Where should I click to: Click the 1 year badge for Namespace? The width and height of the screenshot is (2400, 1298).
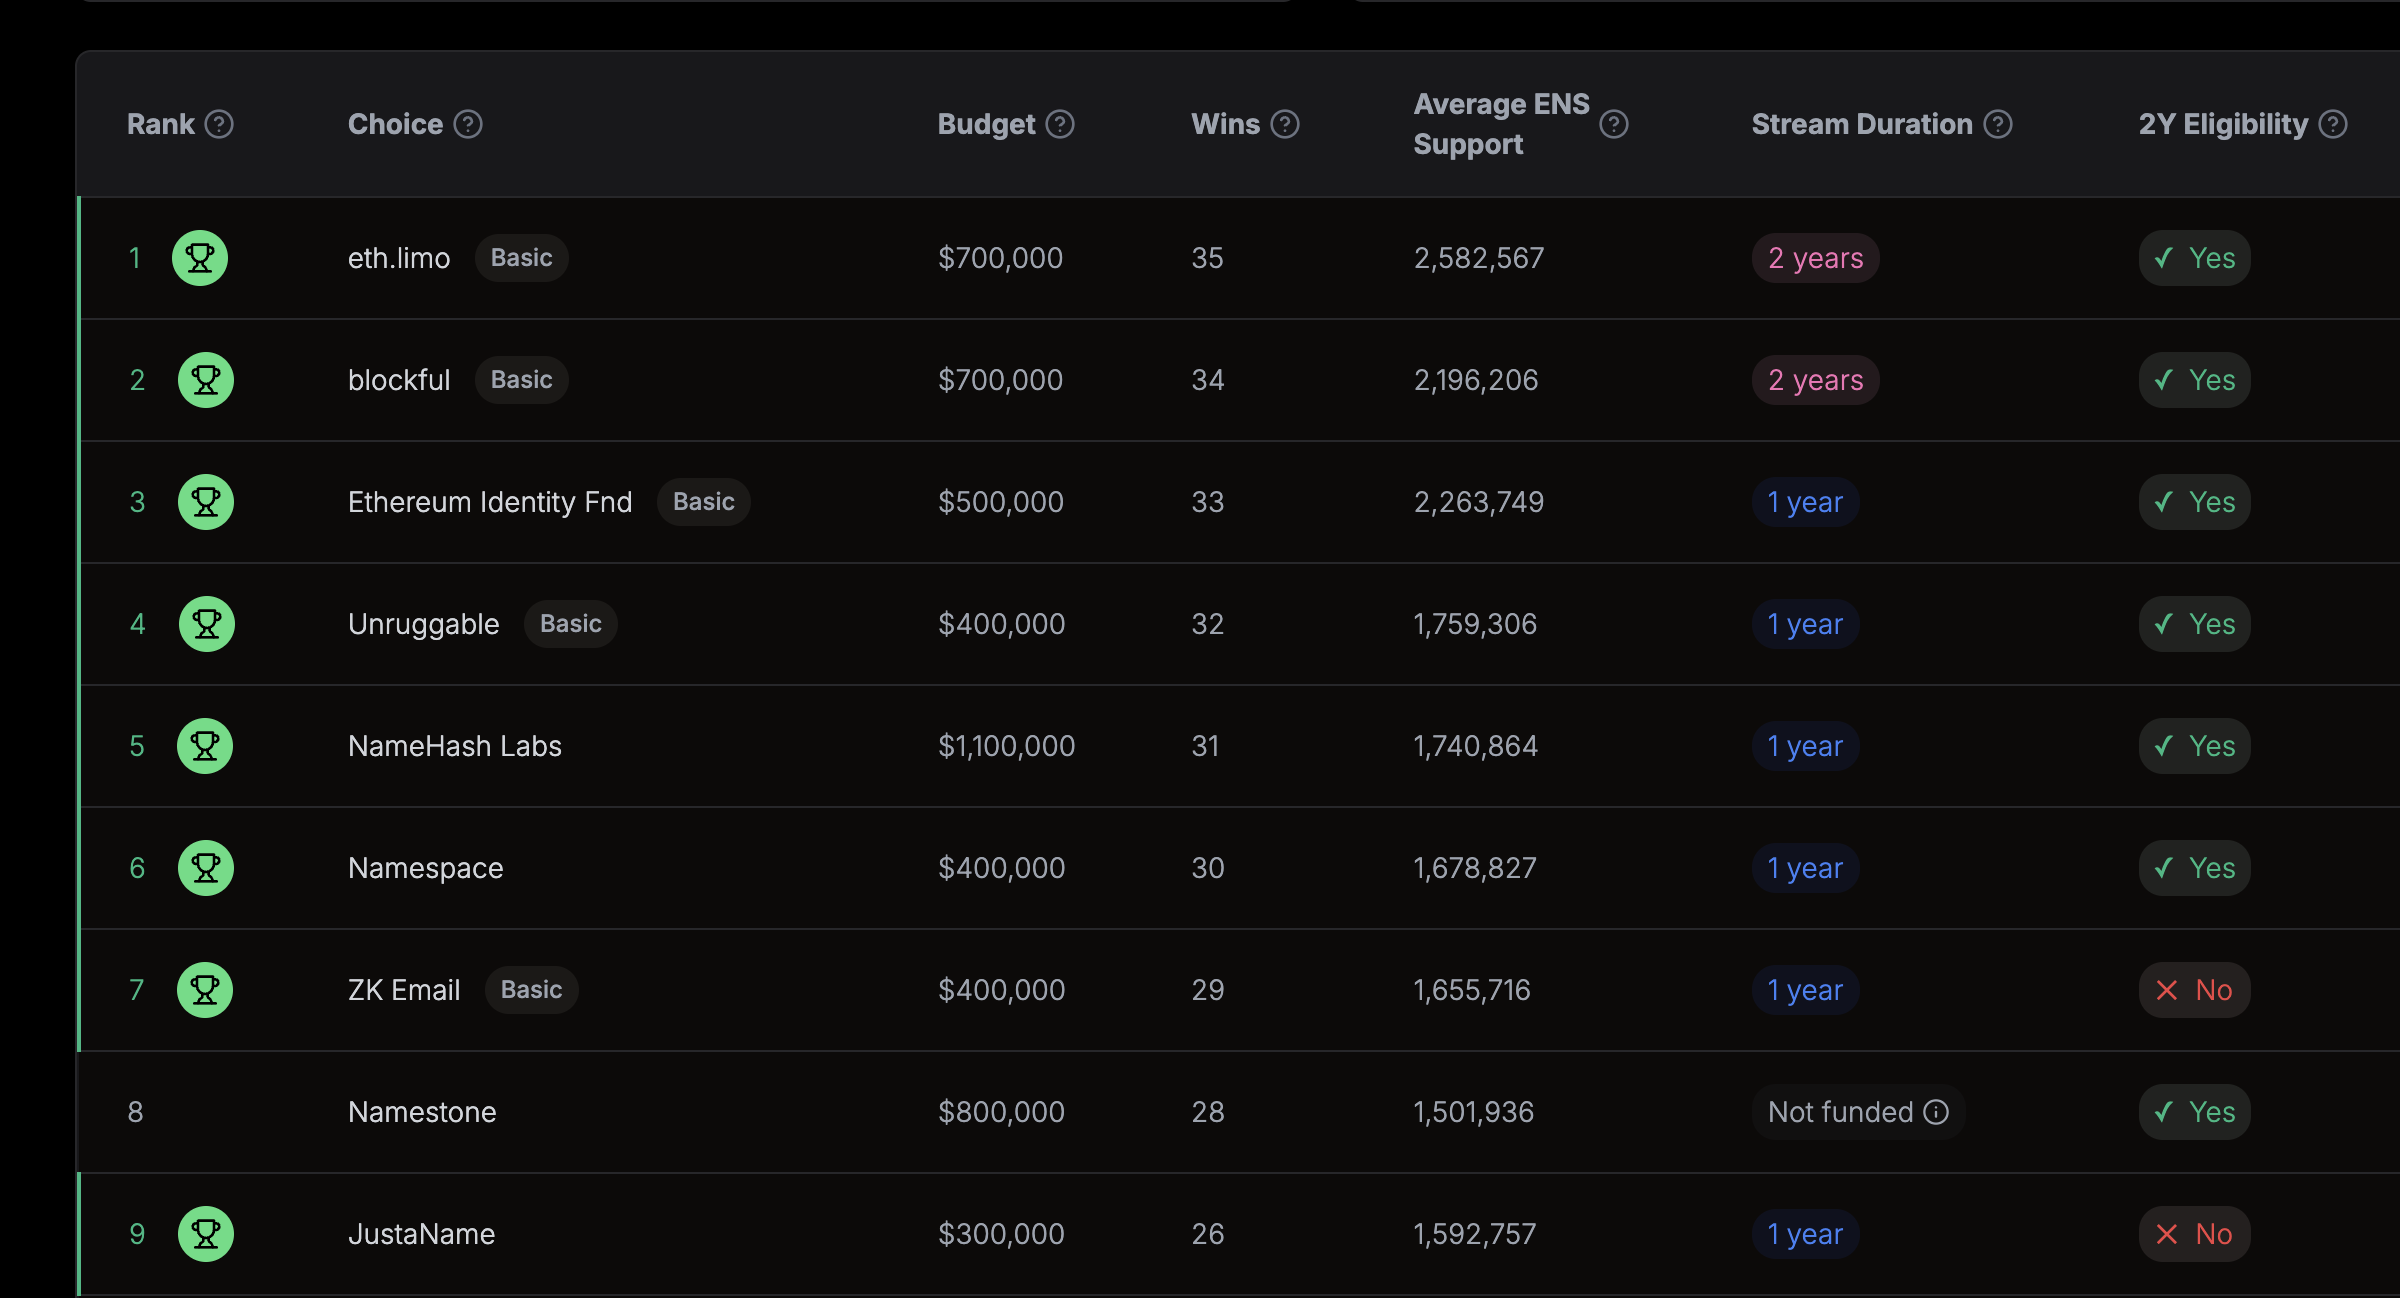1805,868
